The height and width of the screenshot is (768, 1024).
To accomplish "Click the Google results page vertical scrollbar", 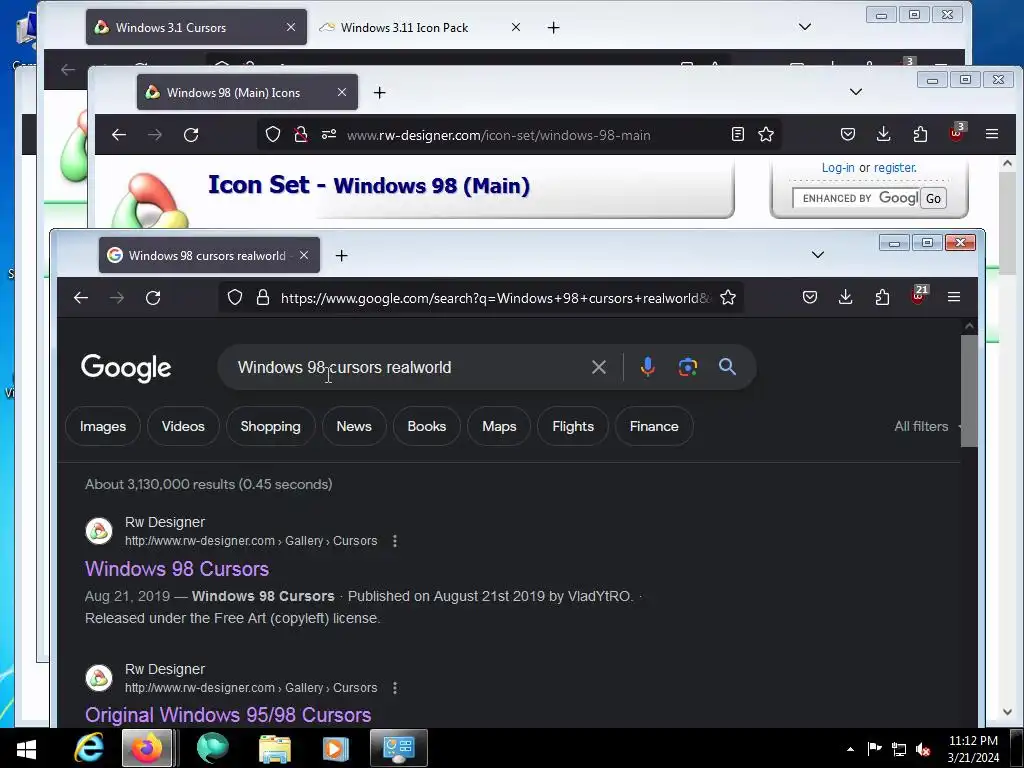I will tap(969, 392).
